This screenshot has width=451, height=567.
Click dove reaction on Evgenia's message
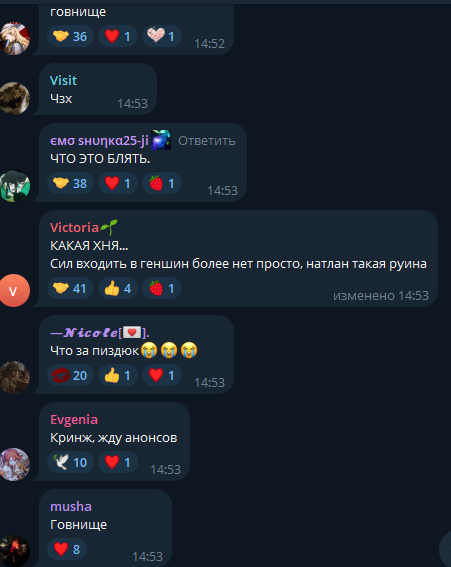click(71, 462)
